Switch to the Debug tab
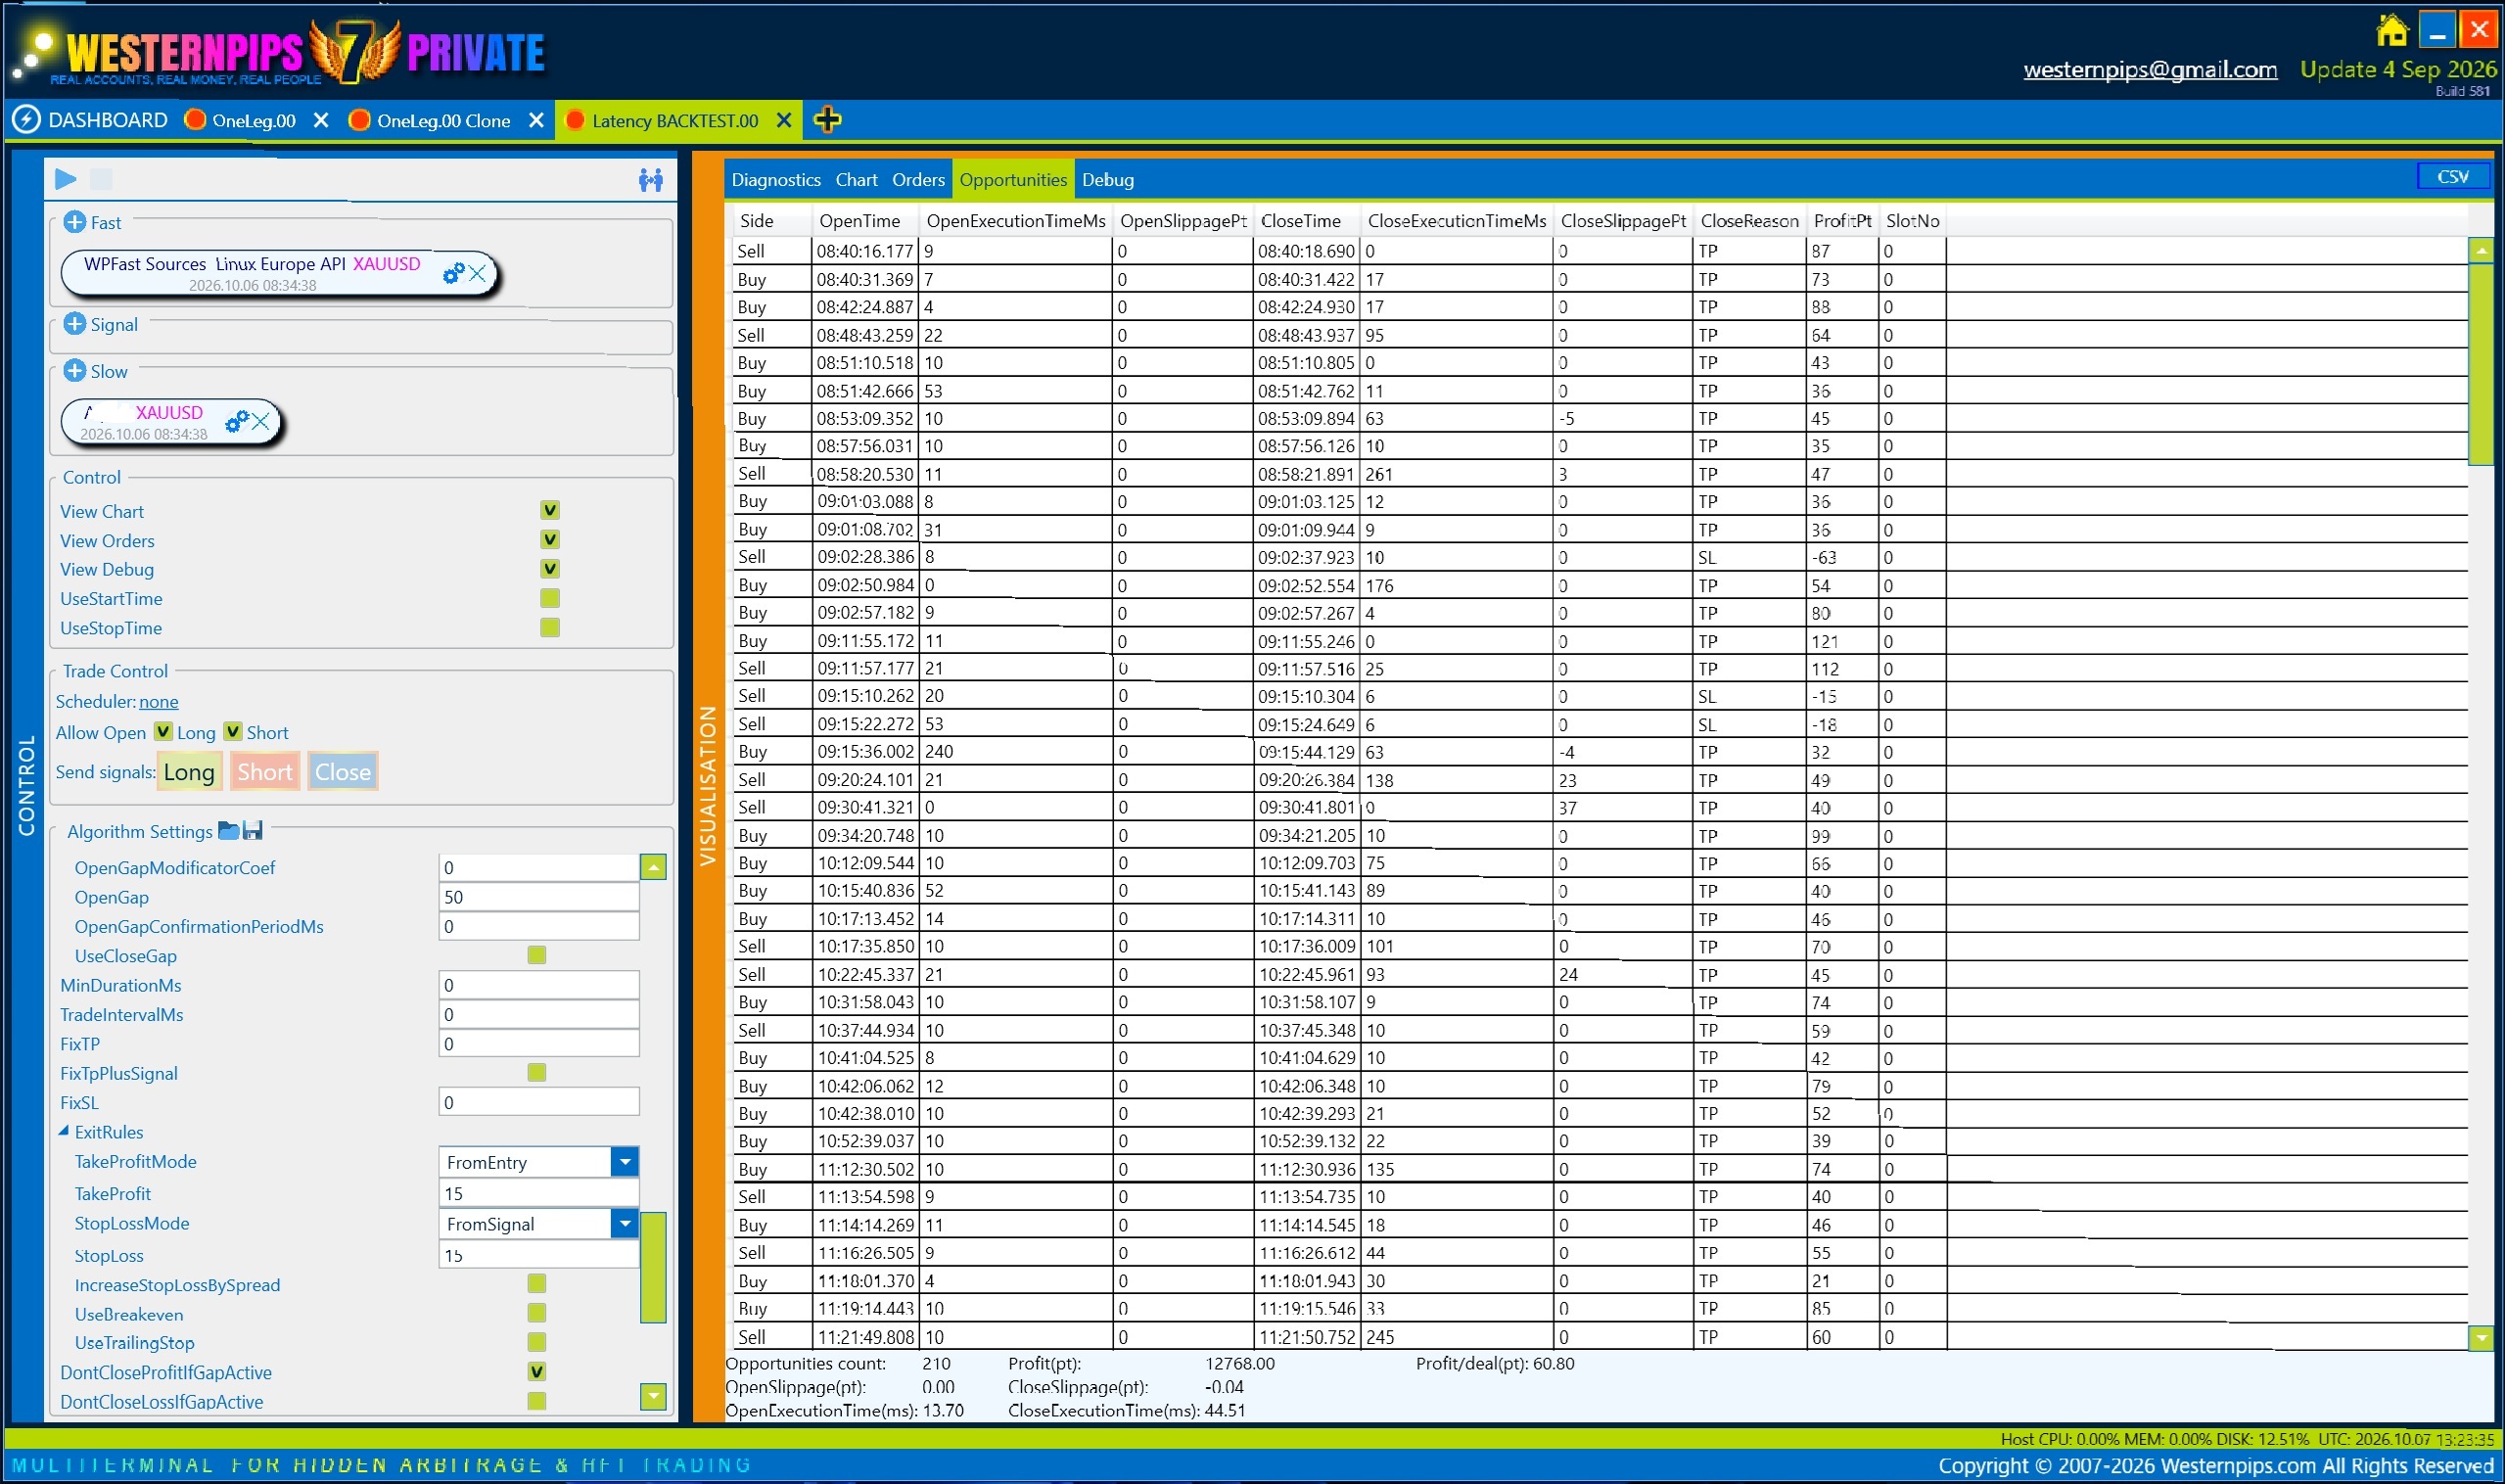Viewport: 2505px width, 1484px height. click(1108, 180)
